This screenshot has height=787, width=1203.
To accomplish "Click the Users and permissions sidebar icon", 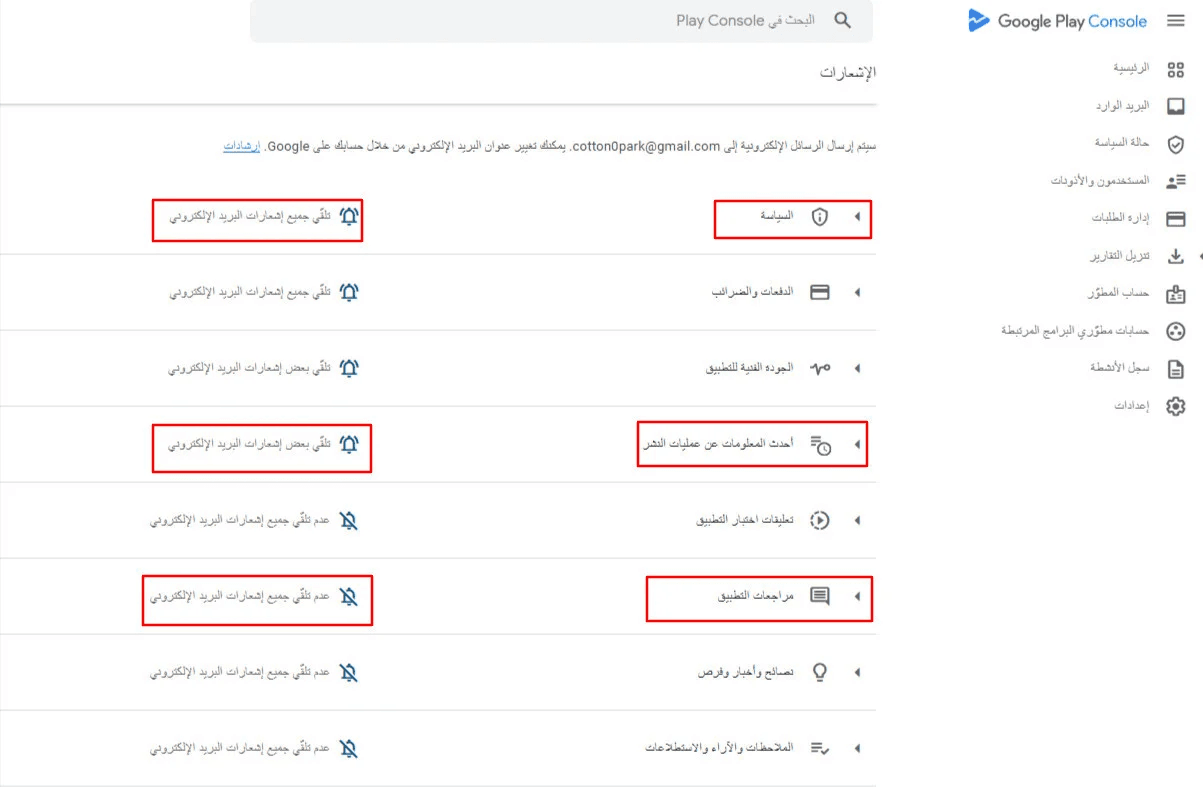I will pyautogui.click(x=1176, y=181).
